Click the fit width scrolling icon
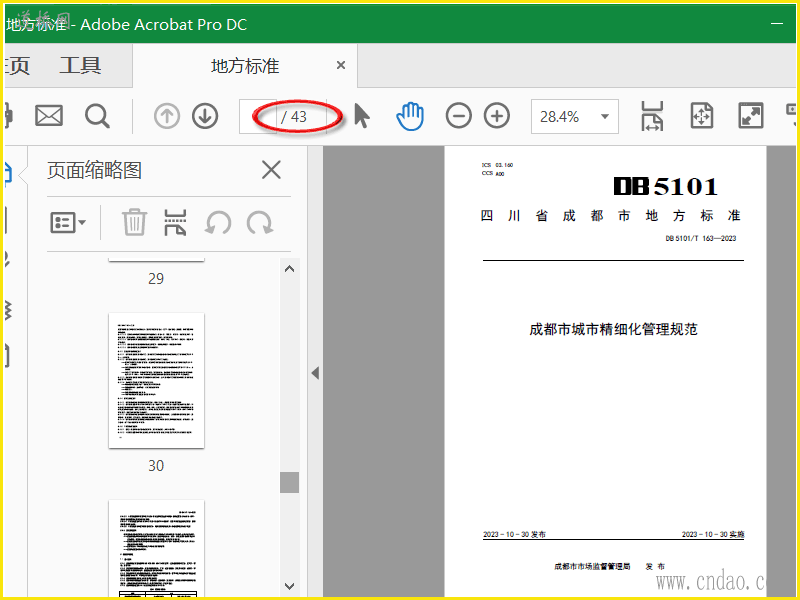The image size is (800, 600). pyautogui.click(x=652, y=116)
